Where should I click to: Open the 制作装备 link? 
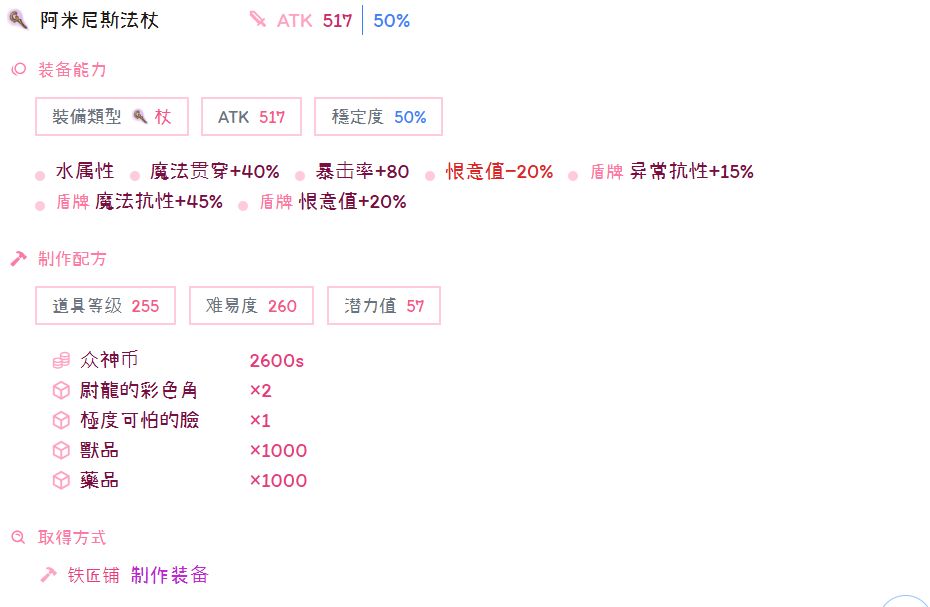pyautogui.click(x=169, y=575)
